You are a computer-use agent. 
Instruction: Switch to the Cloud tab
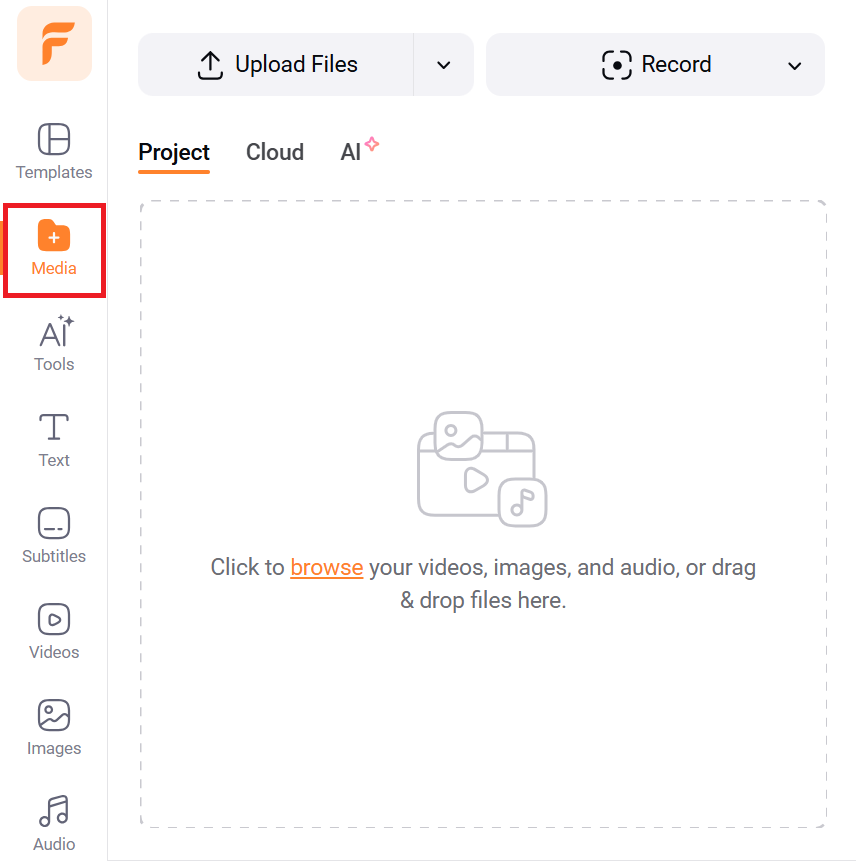pyautogui.click(x=274, y=152)
